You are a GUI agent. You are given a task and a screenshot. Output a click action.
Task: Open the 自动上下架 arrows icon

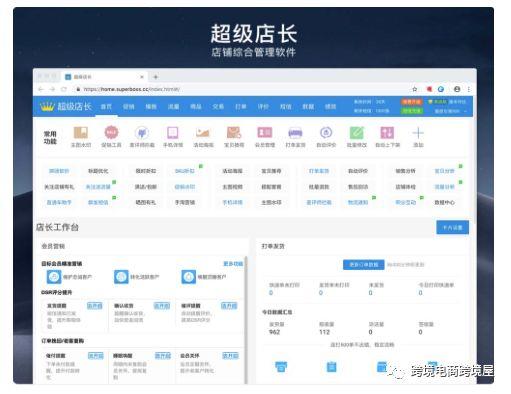coord(387,133)
